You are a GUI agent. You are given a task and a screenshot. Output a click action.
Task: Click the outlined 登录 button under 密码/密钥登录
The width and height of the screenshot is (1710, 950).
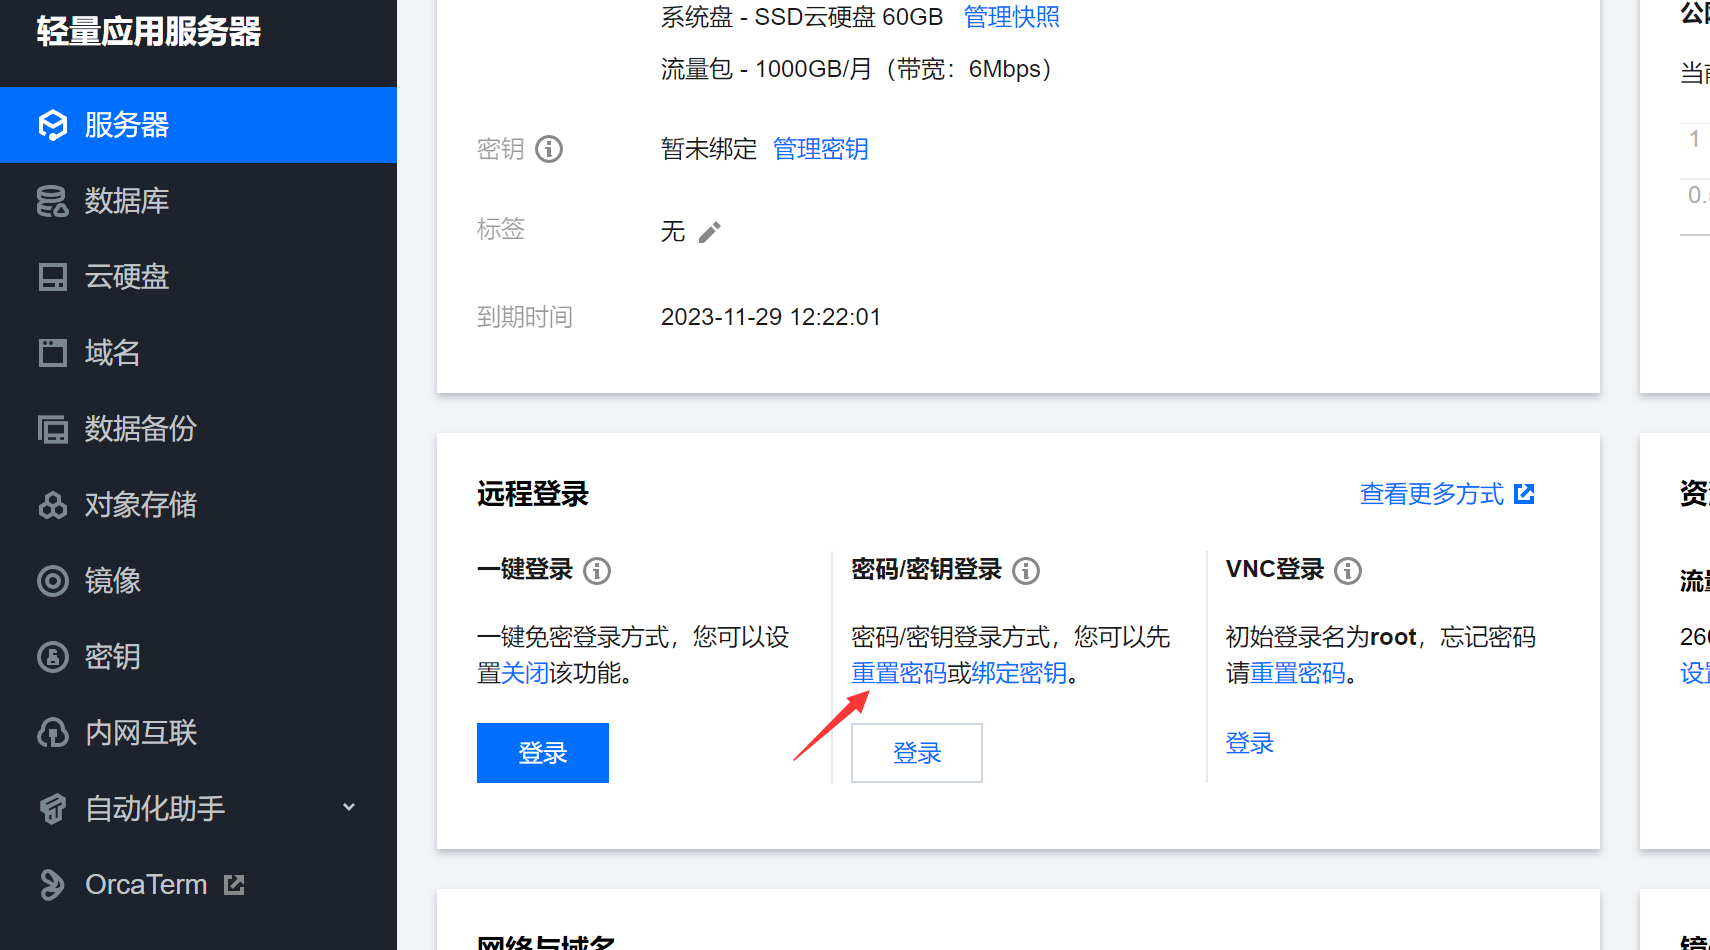coord(917,753)
